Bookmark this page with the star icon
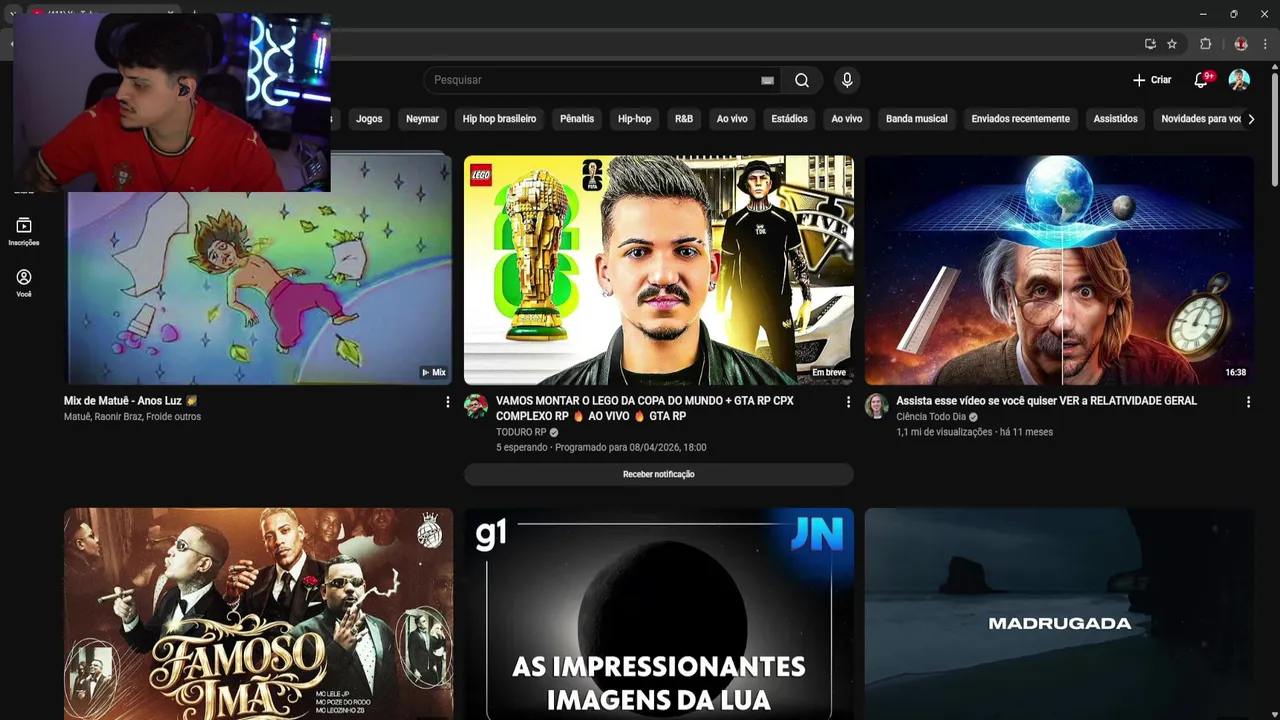Image resolution: width=1280 pixels, height=720 pixels. pos(1172,44)
